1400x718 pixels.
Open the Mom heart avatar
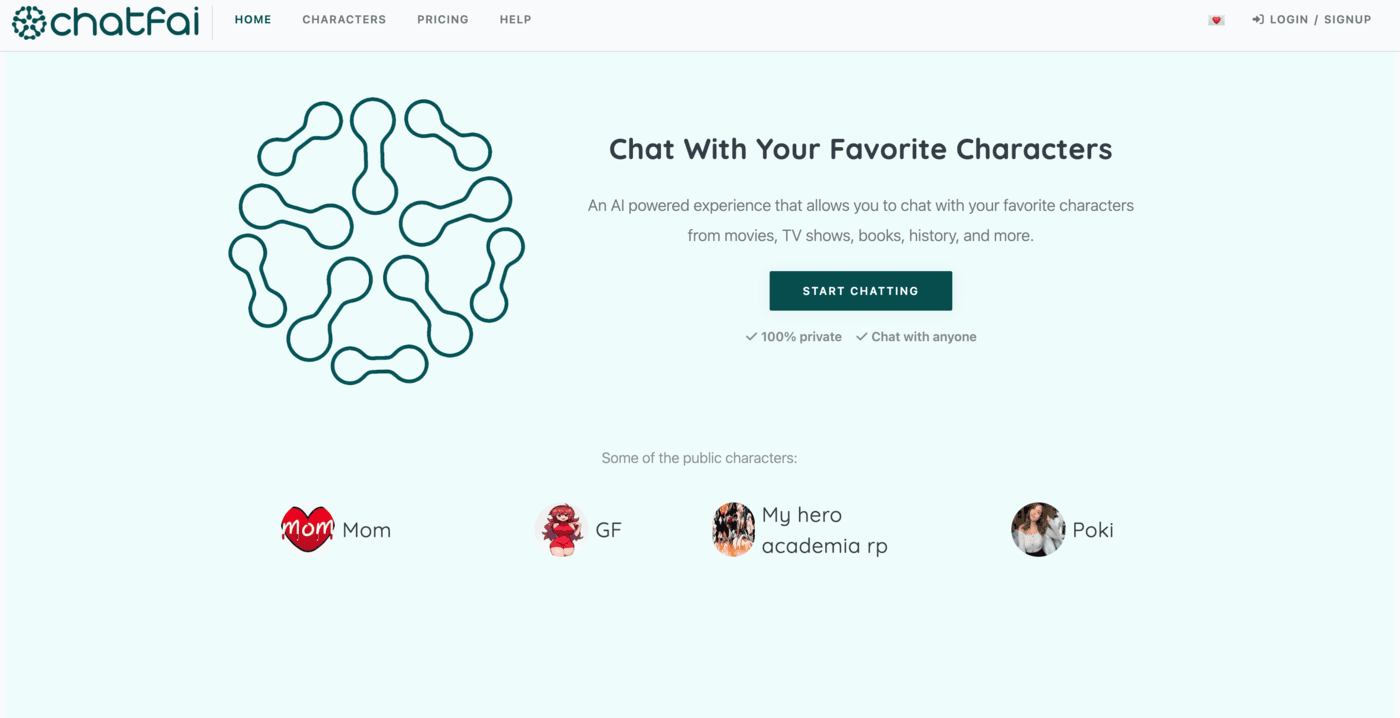(307, 529)
